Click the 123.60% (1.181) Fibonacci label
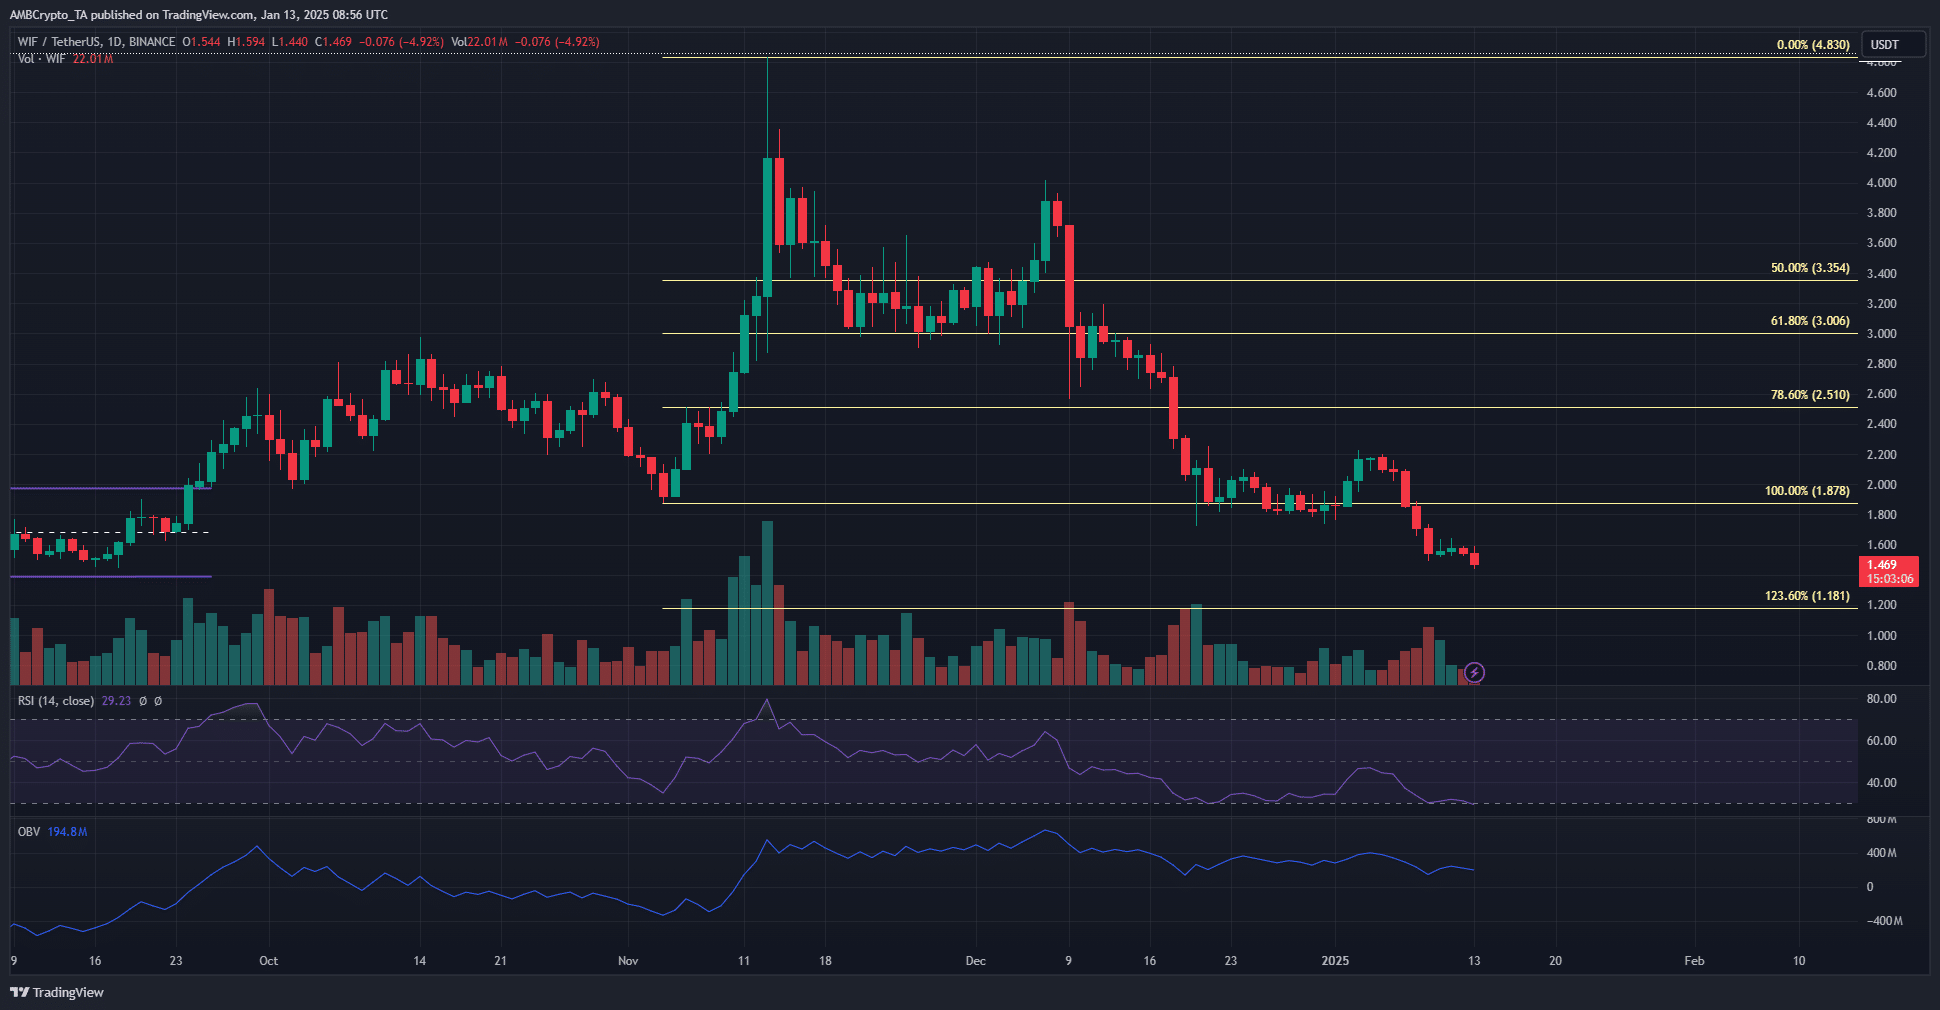The image size is (1940, 1010). [x=1807, y=596]
